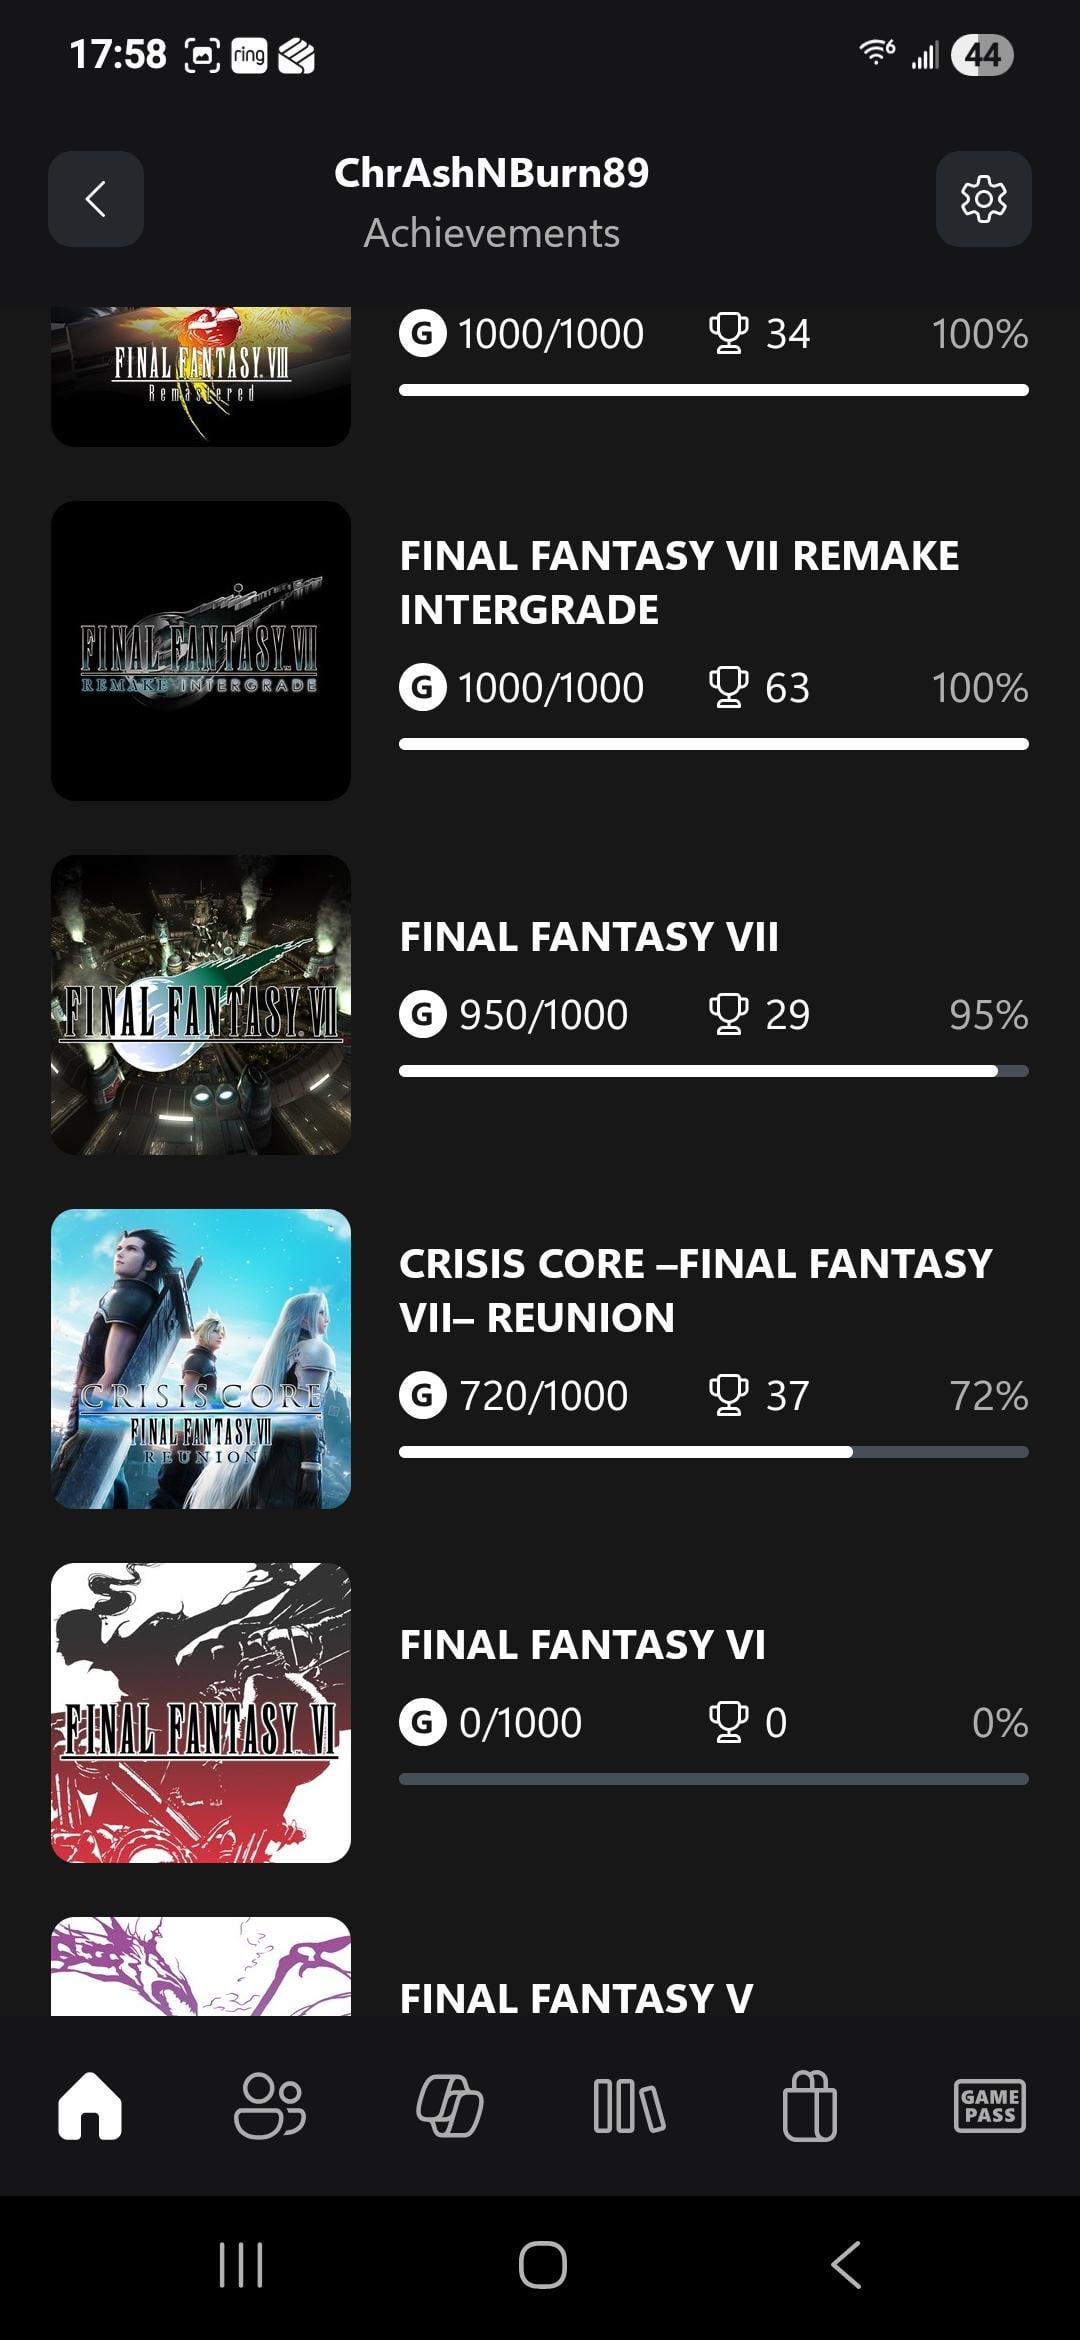Open the Final Fantasy VII achievements entry

[x=589, y=937]
